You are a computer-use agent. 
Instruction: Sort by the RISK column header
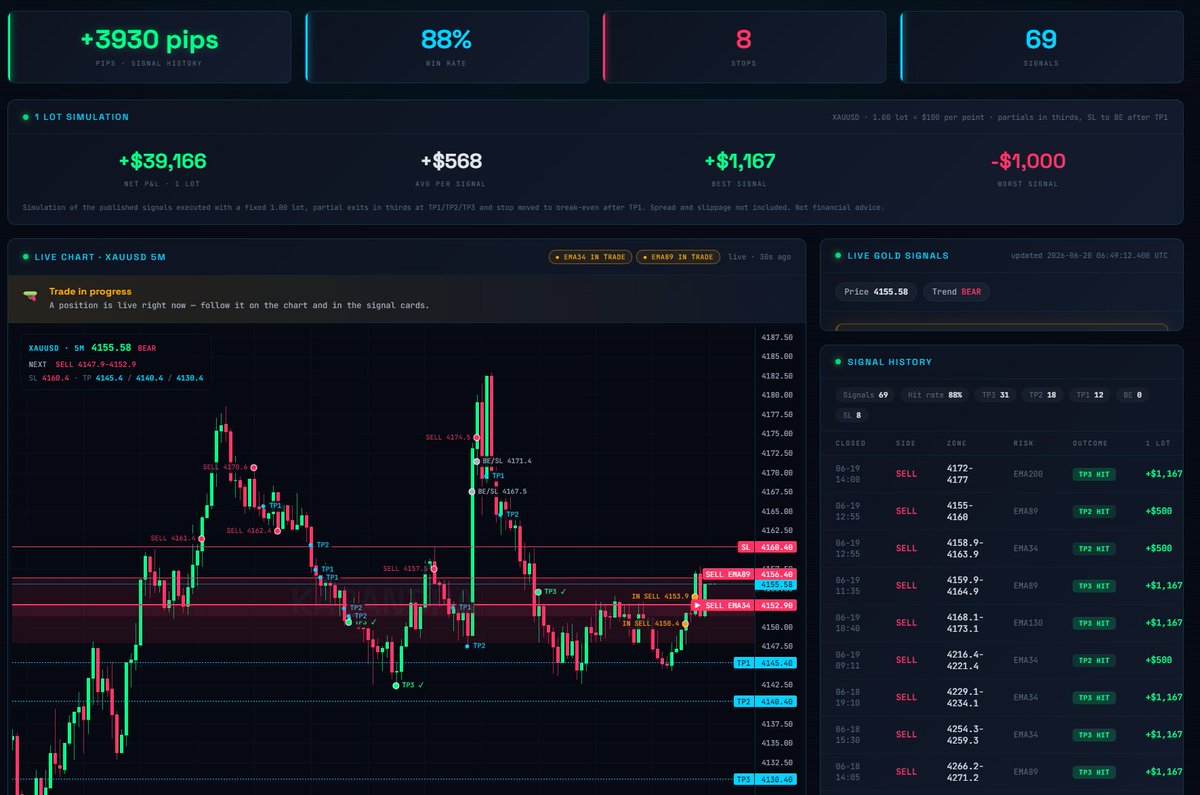coord(1024,443)
